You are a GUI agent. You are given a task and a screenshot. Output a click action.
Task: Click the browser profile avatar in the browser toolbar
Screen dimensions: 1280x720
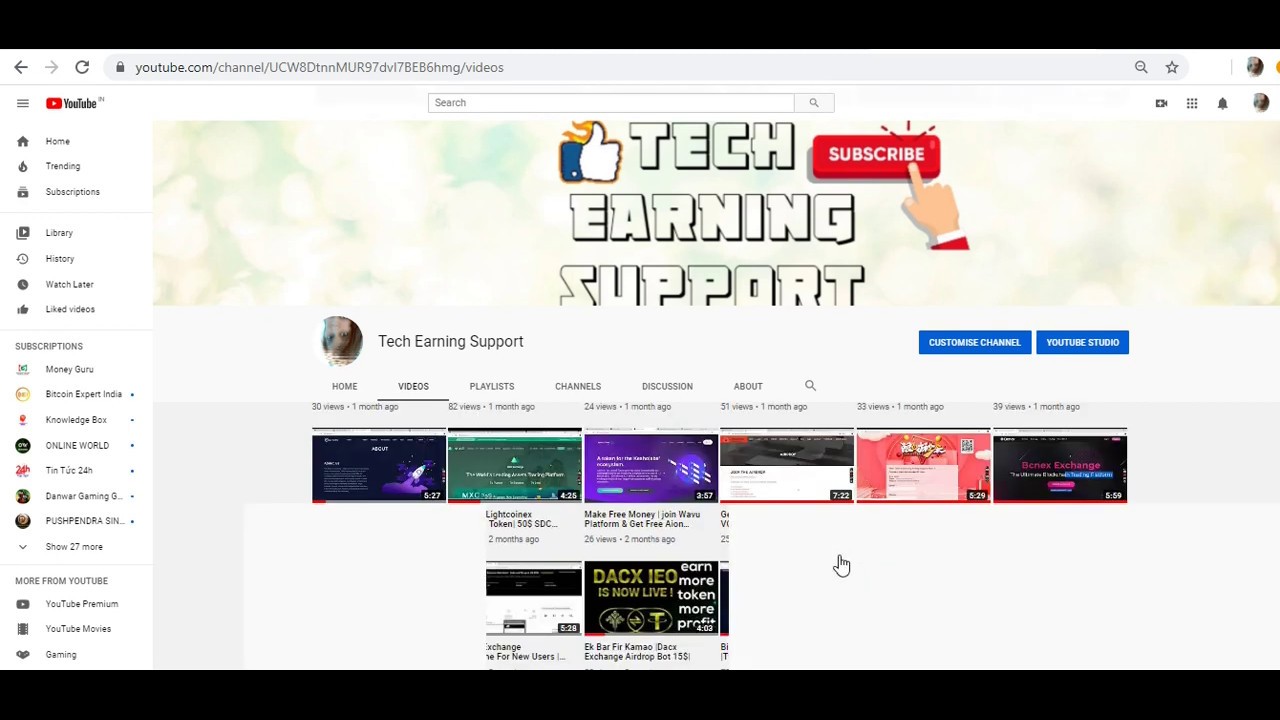coord(1255,67)
